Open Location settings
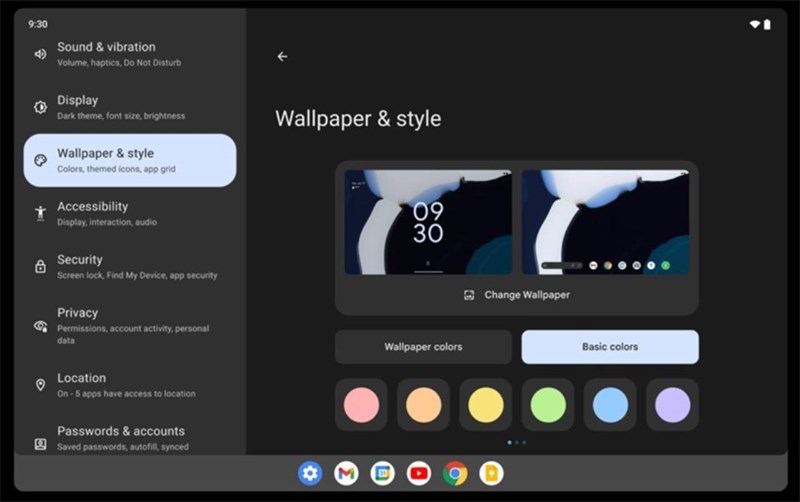The height and width of the screenshot is (502, 800). (x=130, y=385)
